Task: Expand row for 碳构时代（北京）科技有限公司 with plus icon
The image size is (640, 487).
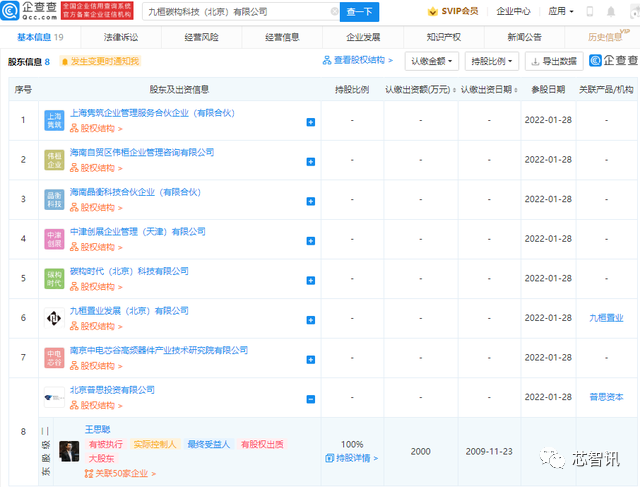Action: [x=311, y=280]
